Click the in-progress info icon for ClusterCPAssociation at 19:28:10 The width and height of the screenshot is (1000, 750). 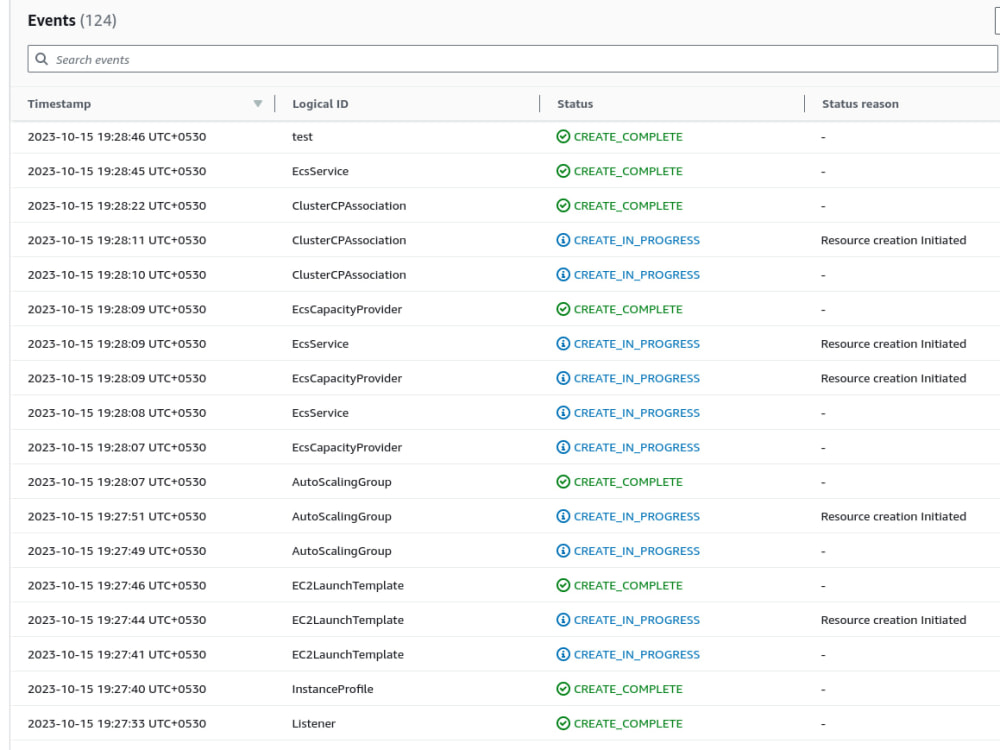563,274
